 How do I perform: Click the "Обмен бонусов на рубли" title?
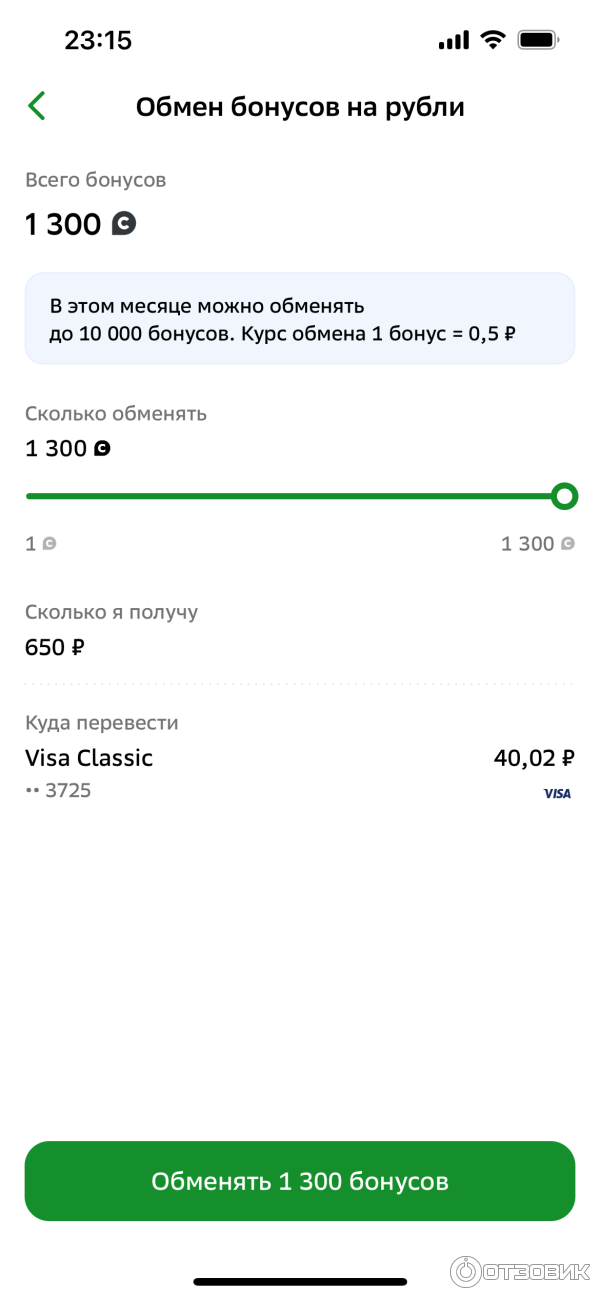300,107
